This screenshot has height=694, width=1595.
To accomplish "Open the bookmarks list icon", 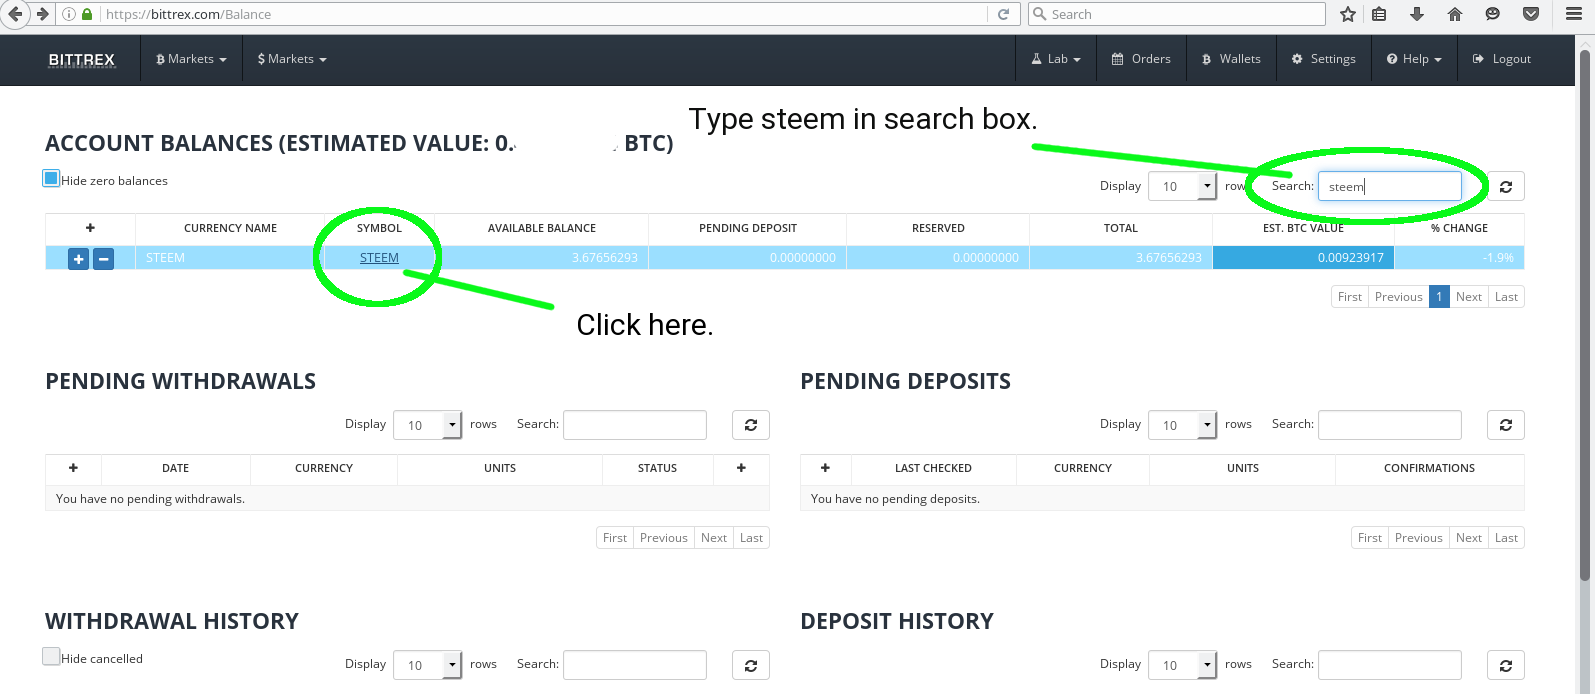I will point(1379,14).
